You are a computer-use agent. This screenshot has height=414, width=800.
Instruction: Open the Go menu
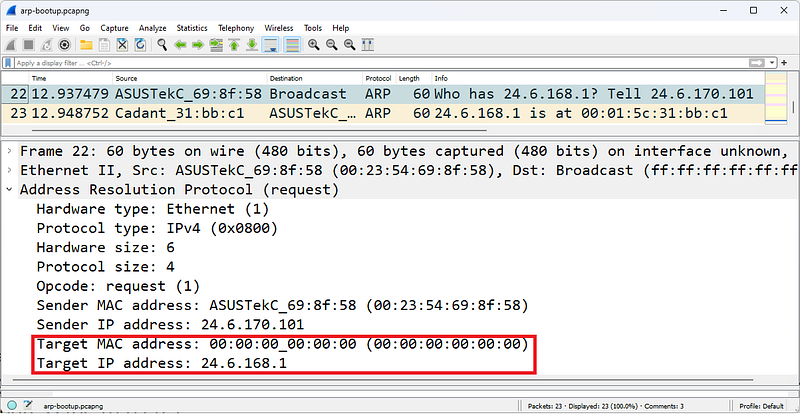point(85,28)
